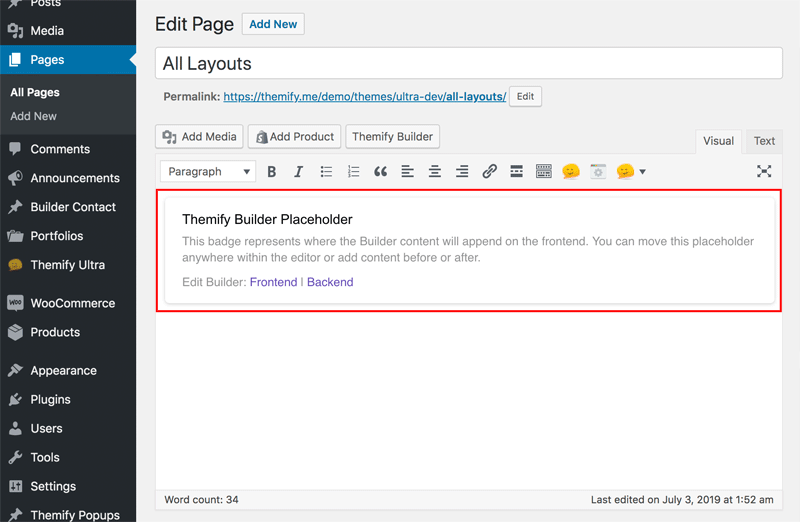Click the Products box icon
Image resolution: width=800 pixels, height=522 pixels.
[x=15, y=332]
